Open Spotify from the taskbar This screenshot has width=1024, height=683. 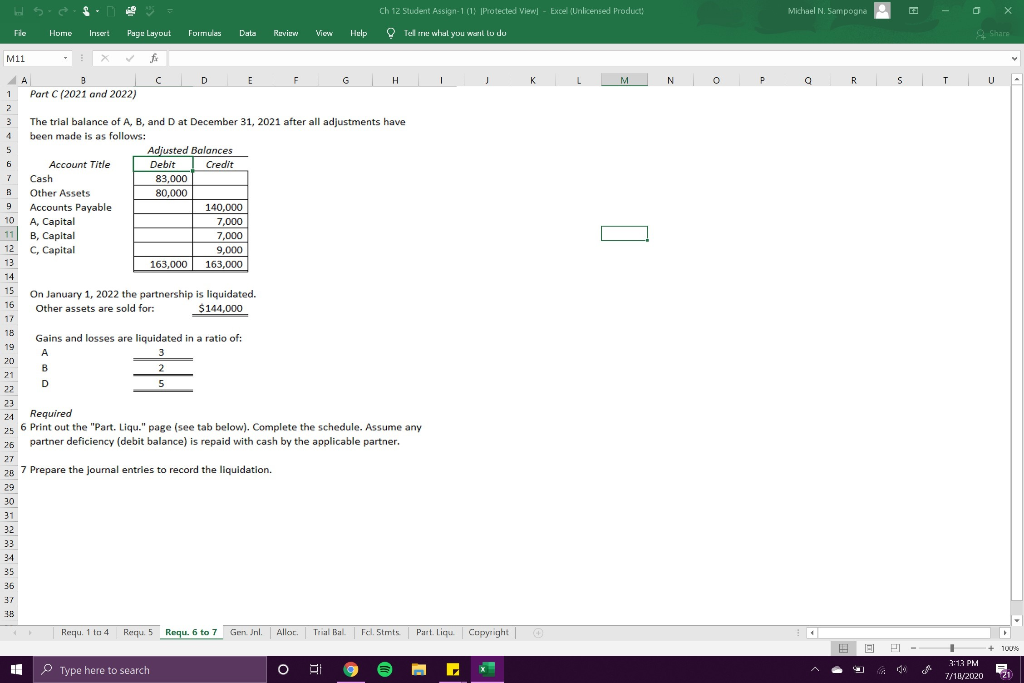coord(385,669)
